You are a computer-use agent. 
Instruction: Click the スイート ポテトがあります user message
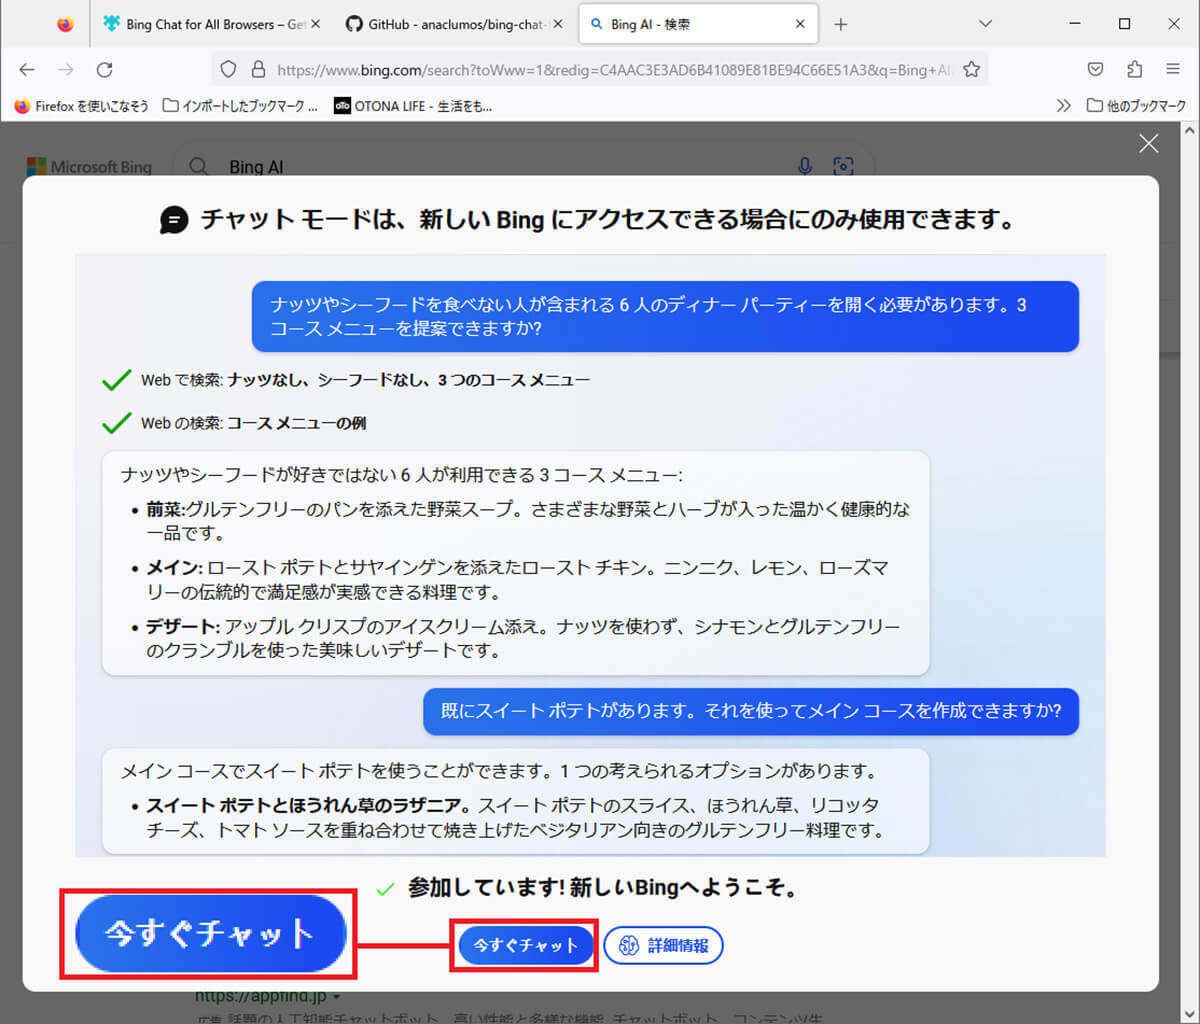pyautogui.click(x=751, y=711)
